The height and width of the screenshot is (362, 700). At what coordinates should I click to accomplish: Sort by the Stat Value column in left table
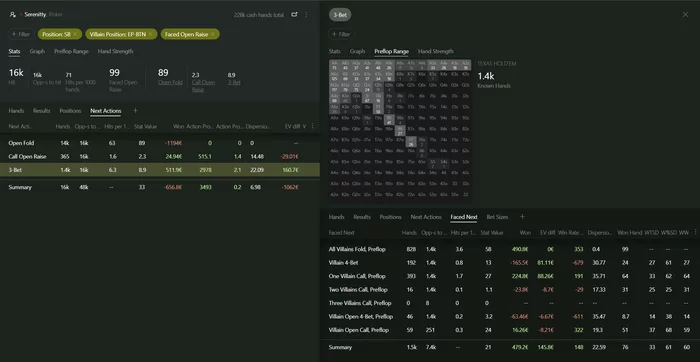point(145,126)
